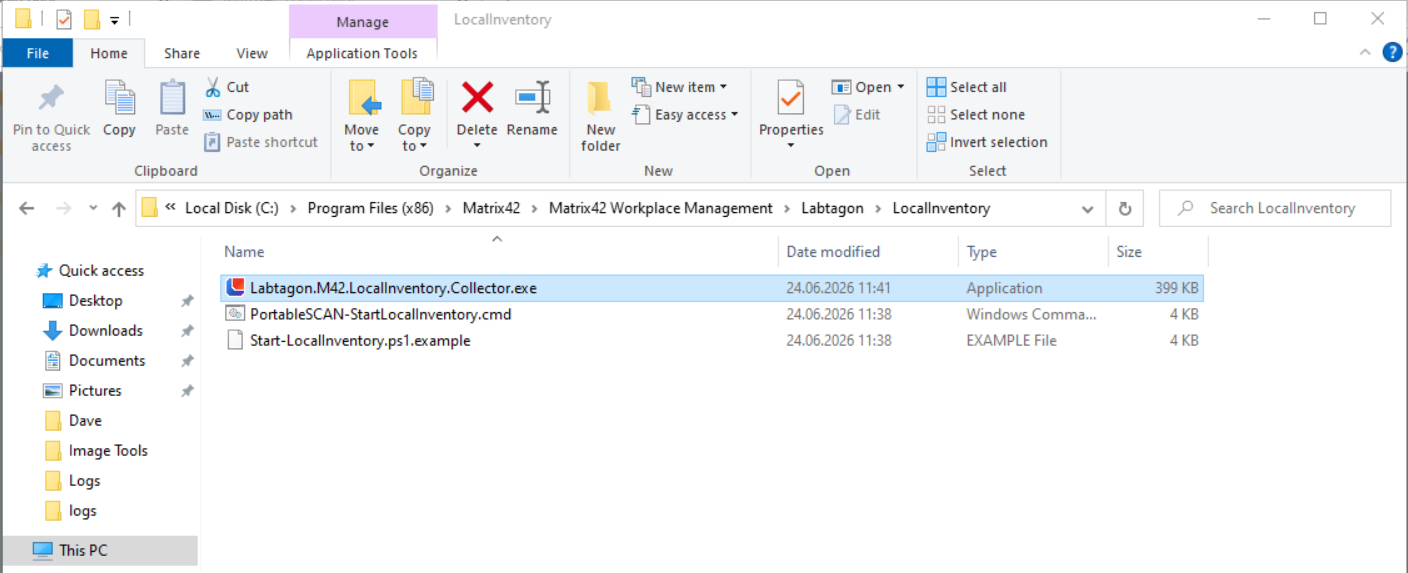Click the Edit ribbon button
Screen dimensions: 1408x573
coord(856,115)
